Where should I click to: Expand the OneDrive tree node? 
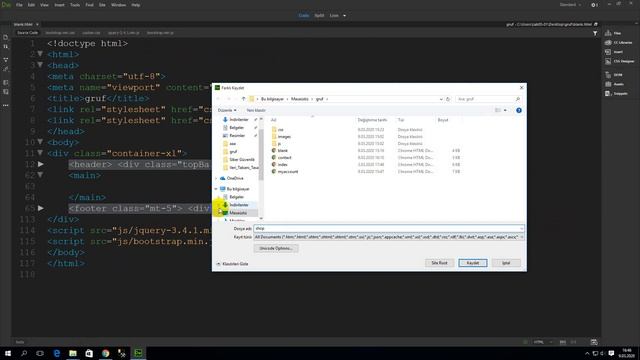tap(216, 178)
